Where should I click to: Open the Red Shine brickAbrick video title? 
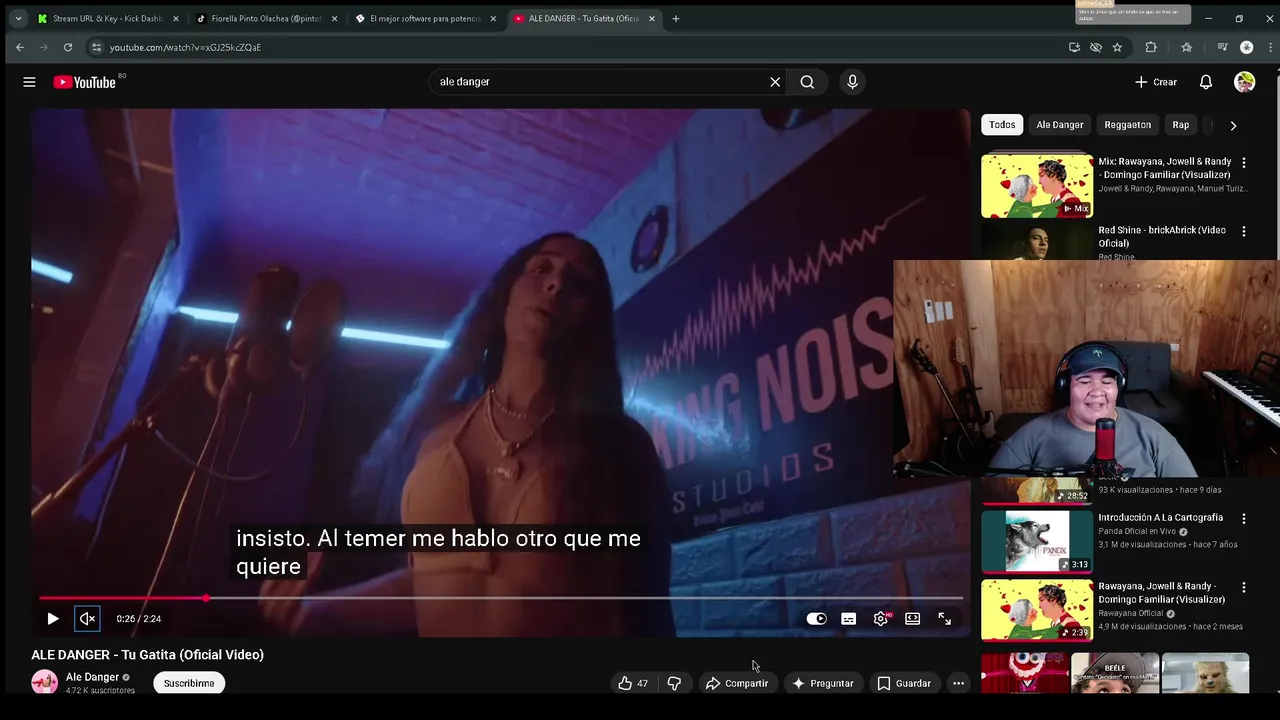coord(1162,236)
